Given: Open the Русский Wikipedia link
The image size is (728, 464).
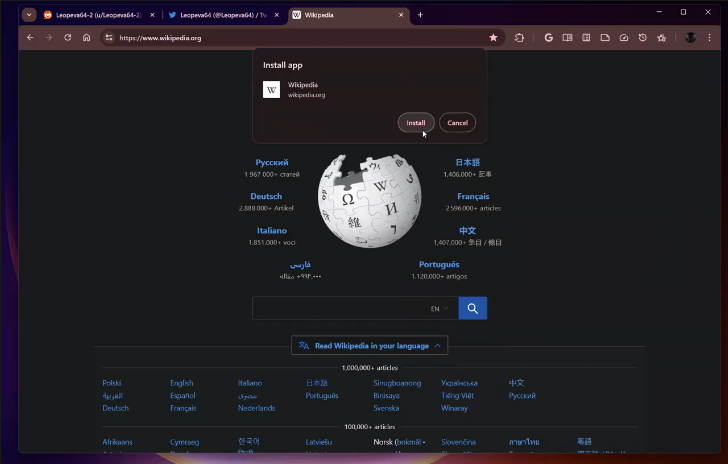Looking at the screenshot, I should 271,162.
